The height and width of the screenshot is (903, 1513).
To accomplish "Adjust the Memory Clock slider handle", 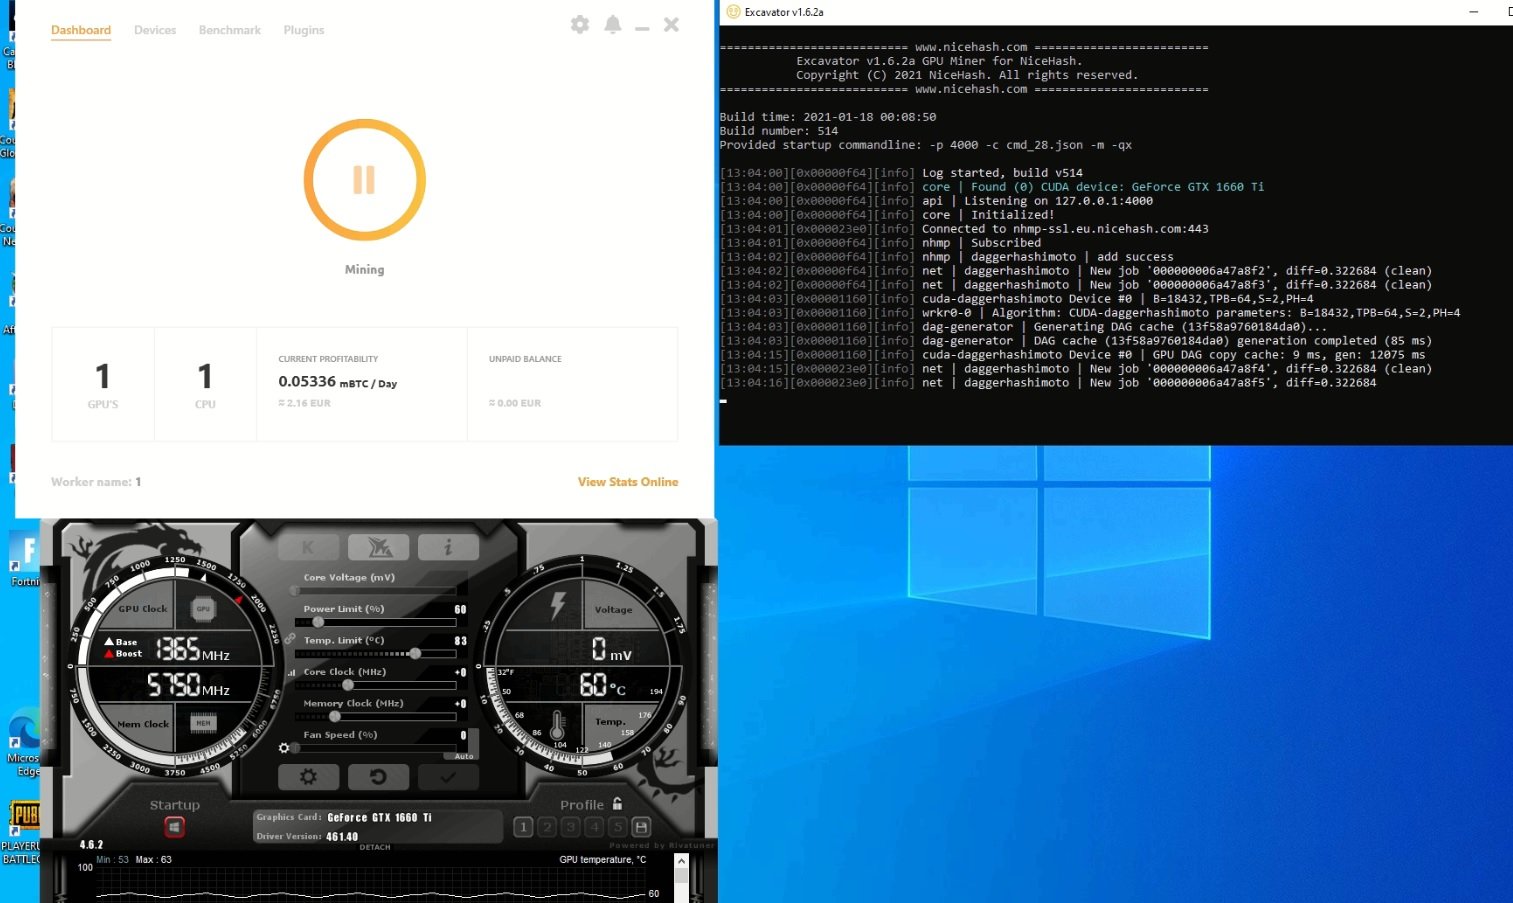I will point(335,716).
